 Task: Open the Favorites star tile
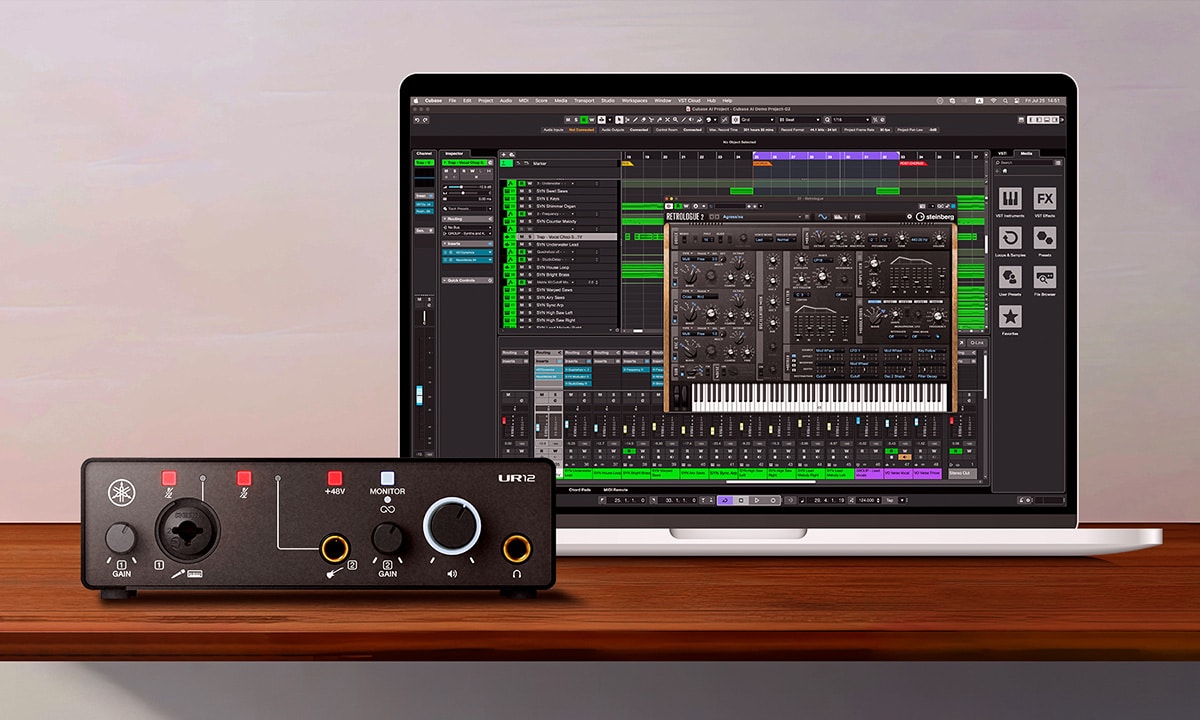[1010, 318]
